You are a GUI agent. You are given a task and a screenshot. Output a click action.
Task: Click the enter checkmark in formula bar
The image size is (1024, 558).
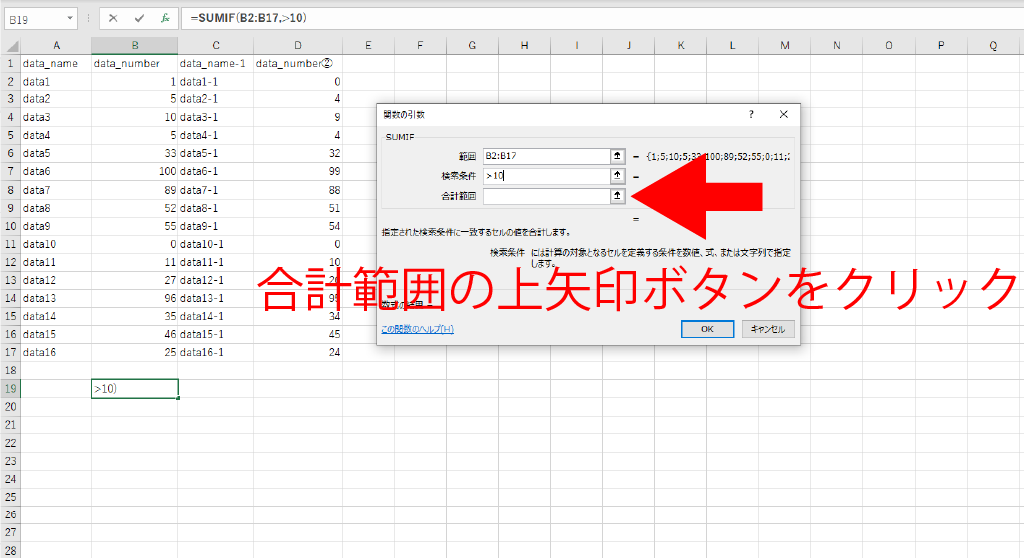click(x=139, y=18)
